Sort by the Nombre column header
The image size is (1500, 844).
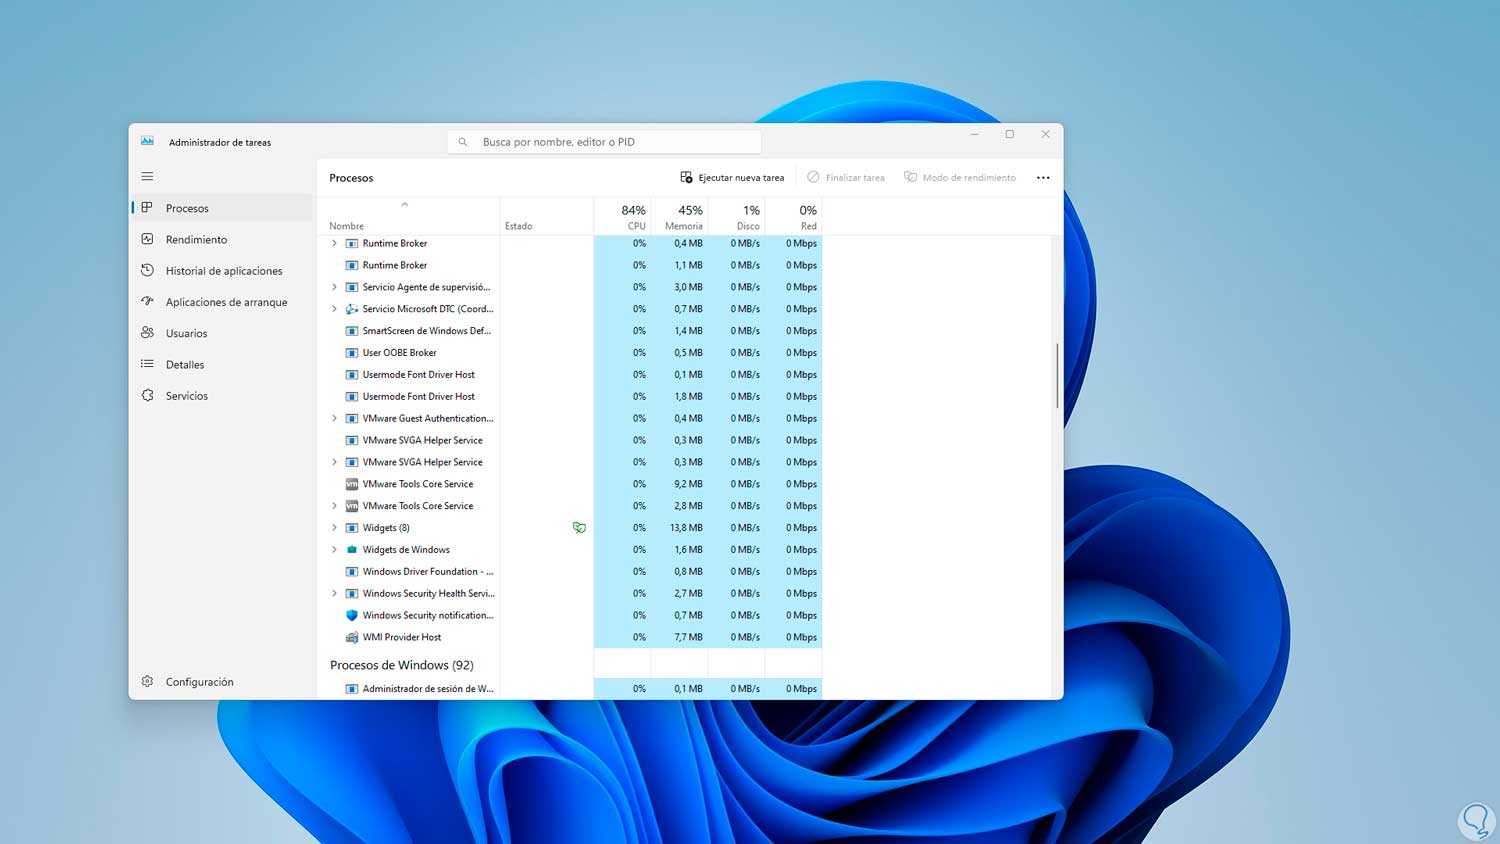pyautogui.click(x=408, y=217)
